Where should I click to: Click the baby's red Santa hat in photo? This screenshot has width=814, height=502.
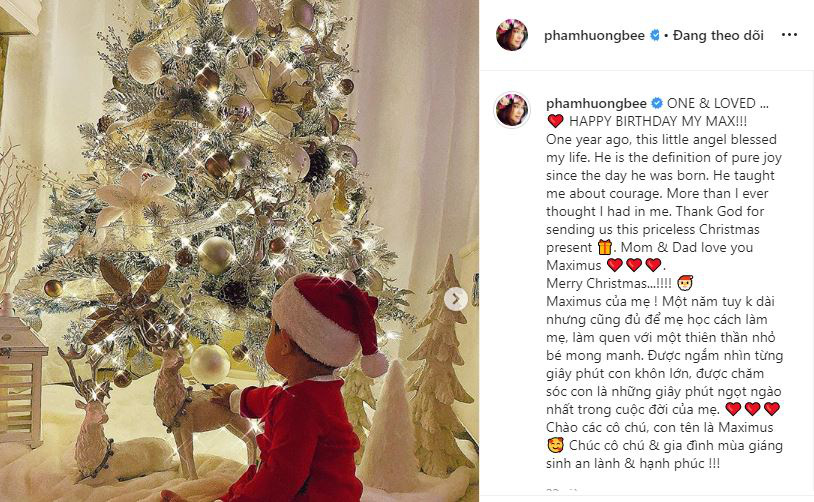pyautogui.click(x=328, y=321)
